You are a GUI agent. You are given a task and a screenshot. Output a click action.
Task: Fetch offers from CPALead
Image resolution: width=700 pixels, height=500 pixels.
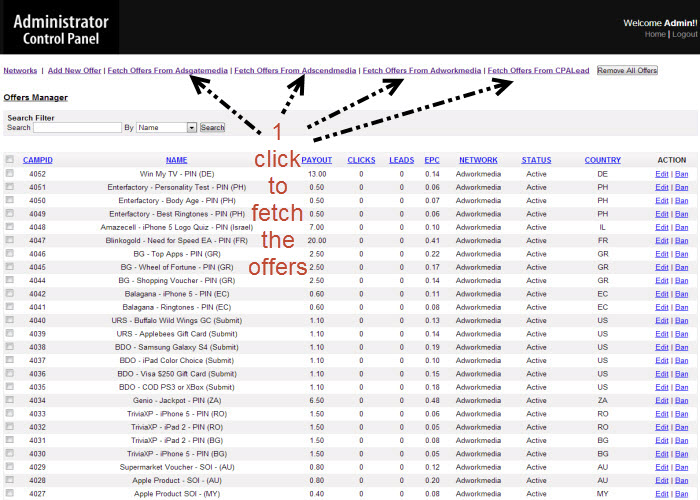click(538, 71)
